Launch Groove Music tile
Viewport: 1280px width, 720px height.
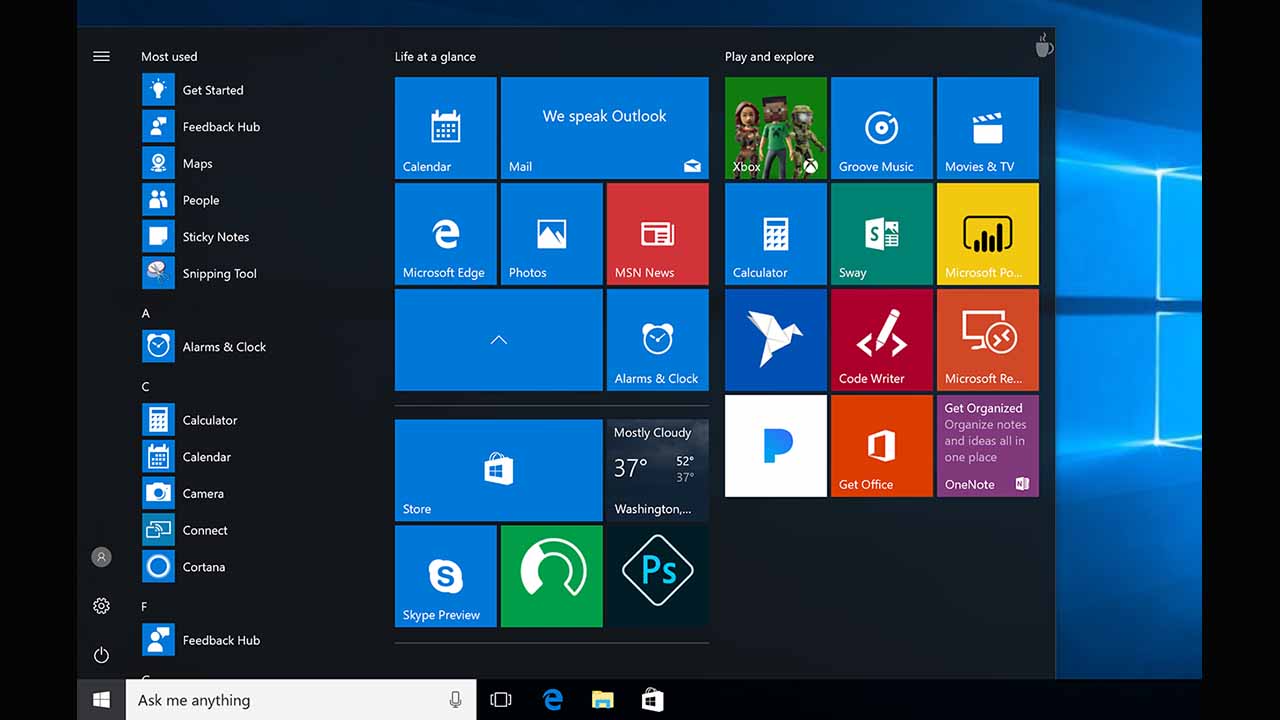881,128
